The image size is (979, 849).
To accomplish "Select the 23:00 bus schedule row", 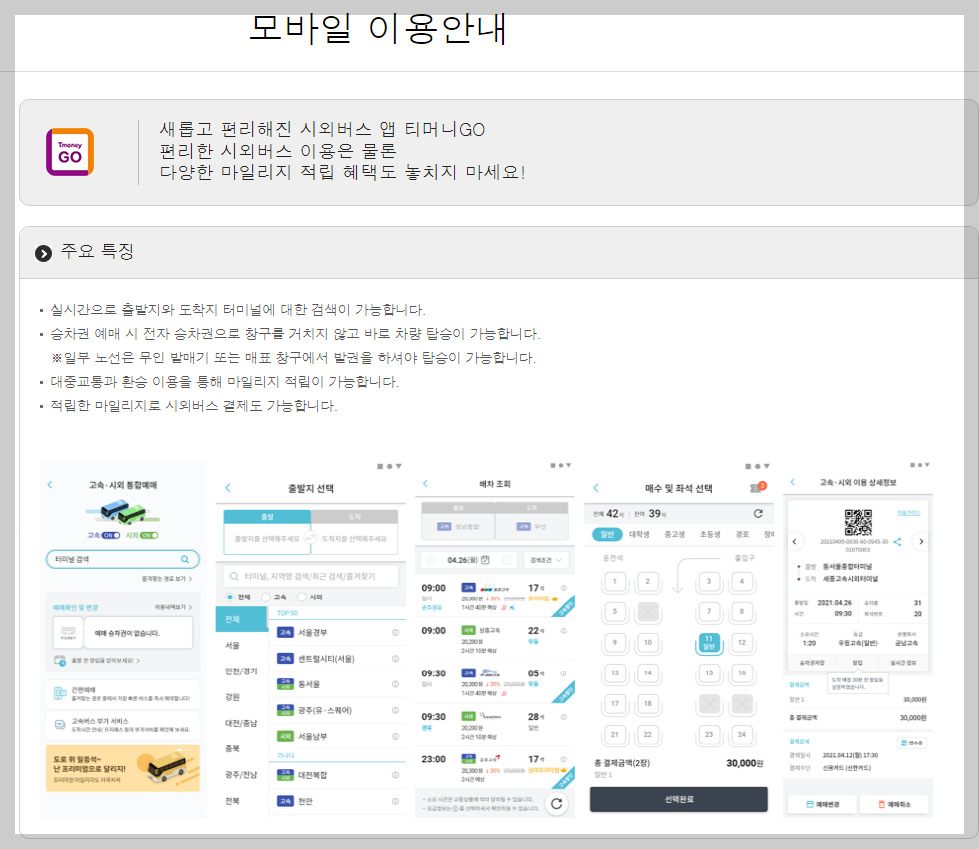I will pos(494,768).
